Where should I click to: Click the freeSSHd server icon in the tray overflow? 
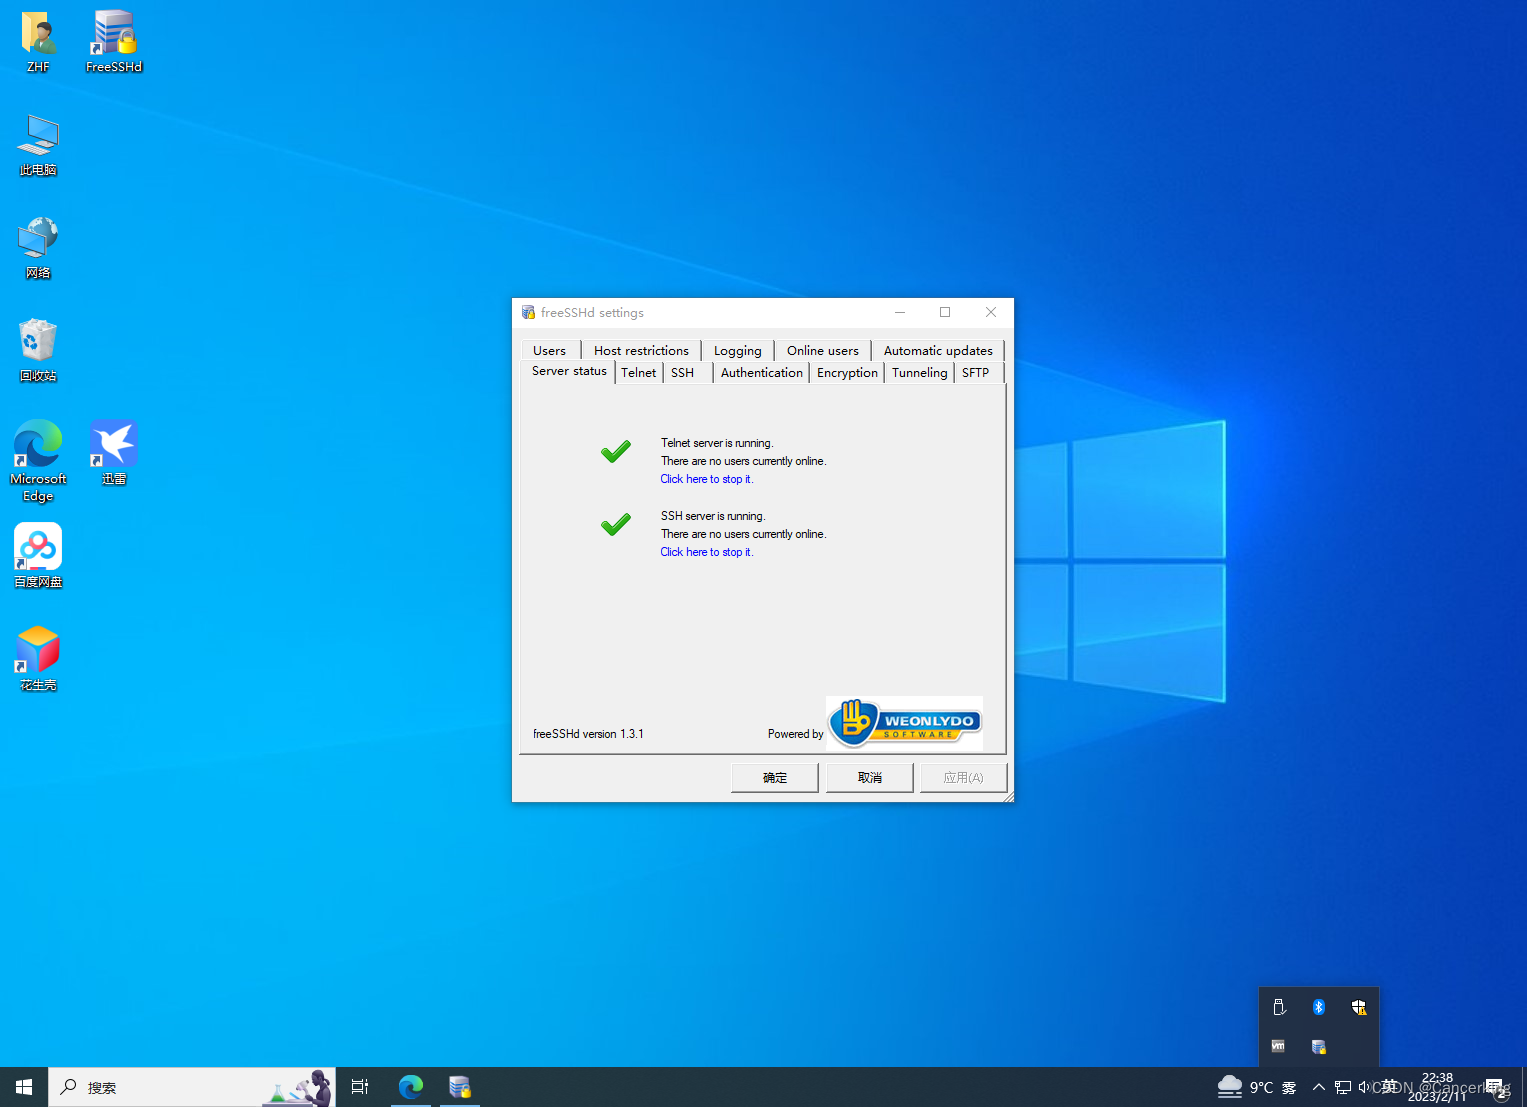1318,1046
